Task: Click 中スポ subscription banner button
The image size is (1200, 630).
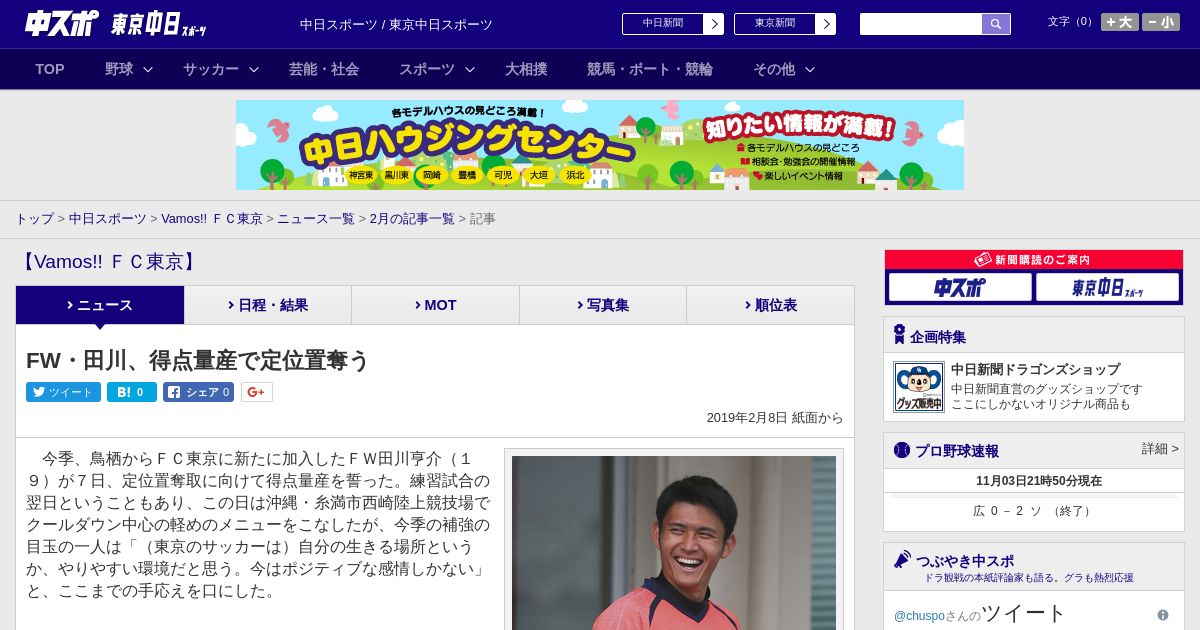Action: [960, 287]
